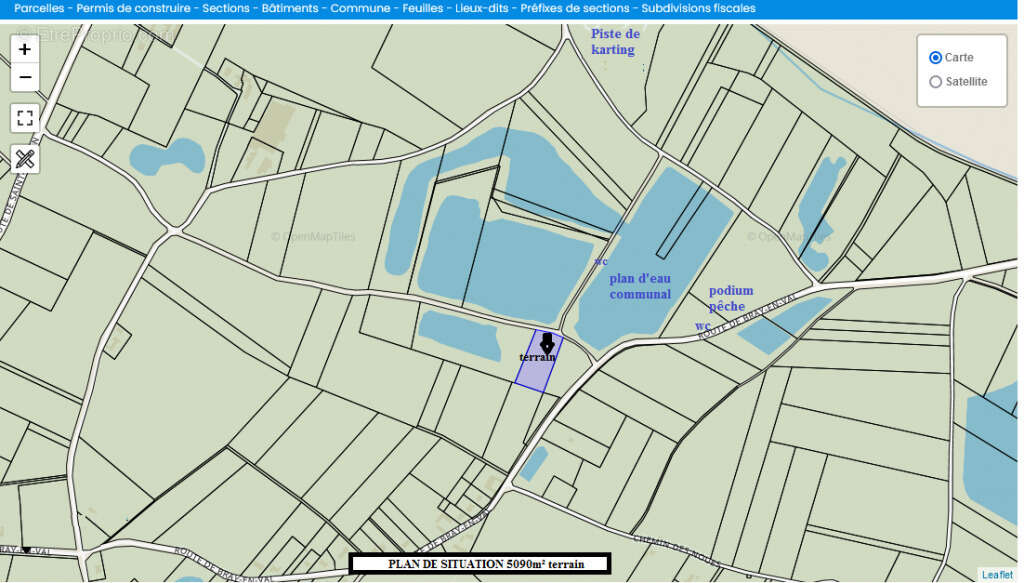Viewport: 1024px width, 583px height.
Task: Click the Parcelles layer in top bar
Action: 39,8
